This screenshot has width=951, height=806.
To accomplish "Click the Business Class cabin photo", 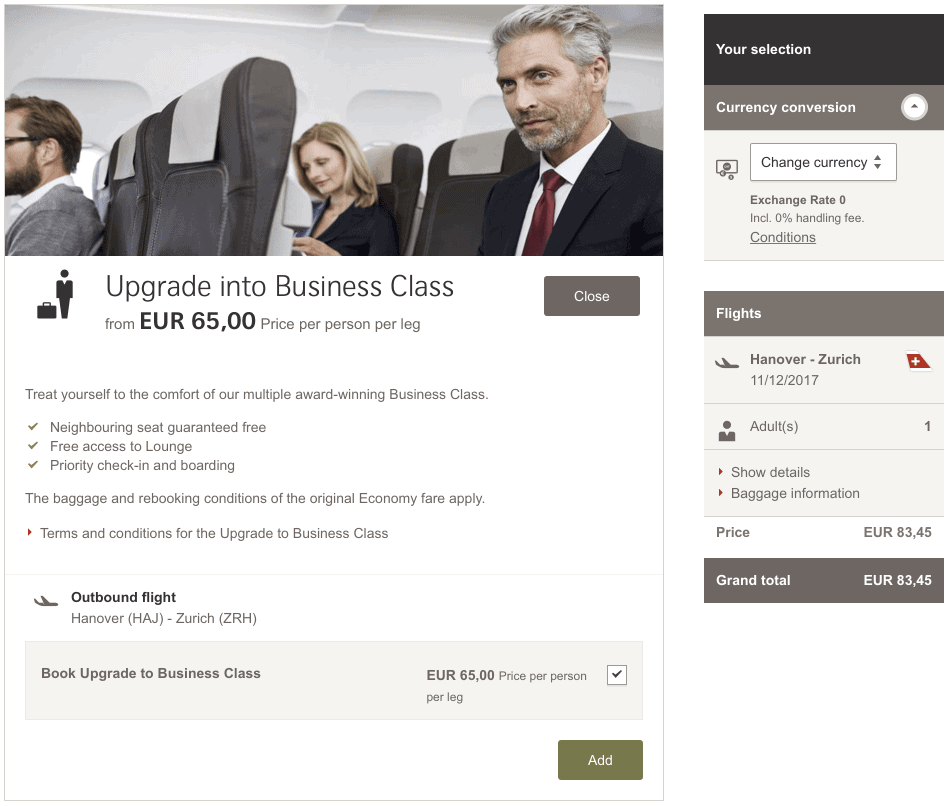I will pyautogui.click(x=333, y=130).
